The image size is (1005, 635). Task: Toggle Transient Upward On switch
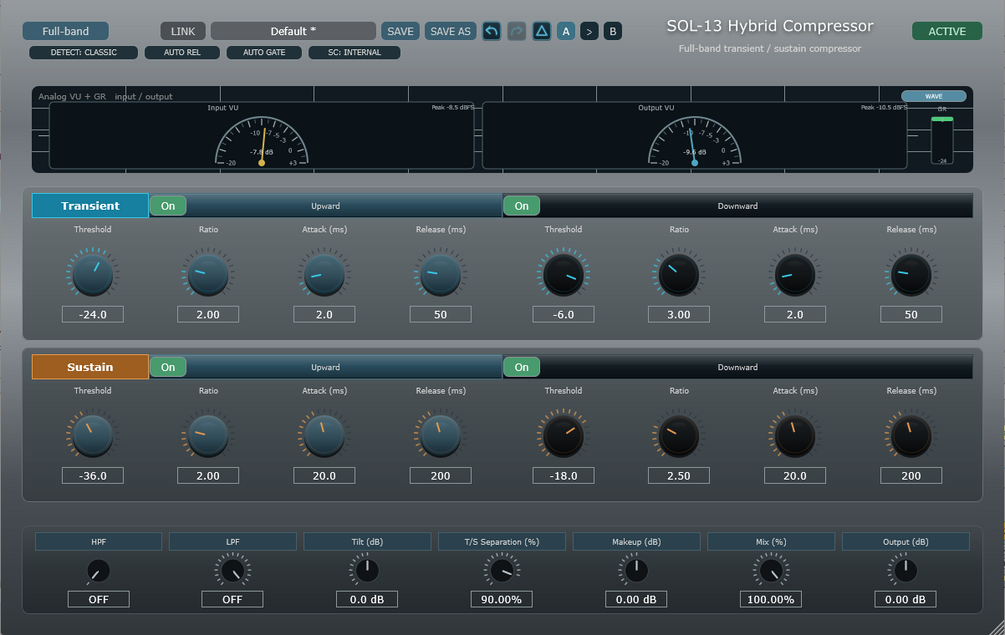(x=168, y=206)
